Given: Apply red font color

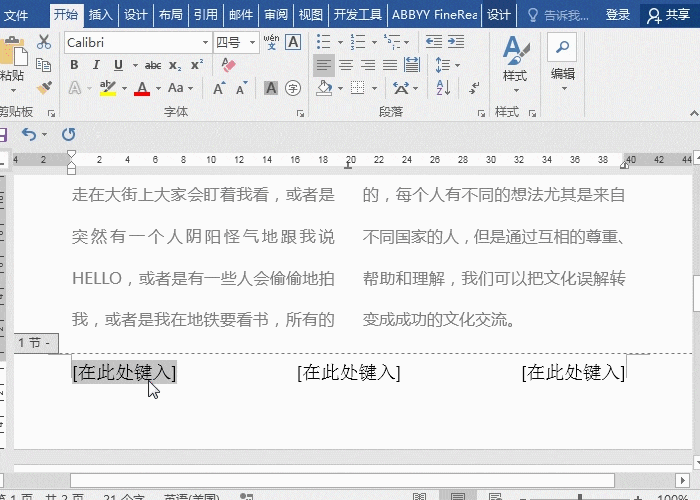Looking at the screenshot, I should pos(142,88).
